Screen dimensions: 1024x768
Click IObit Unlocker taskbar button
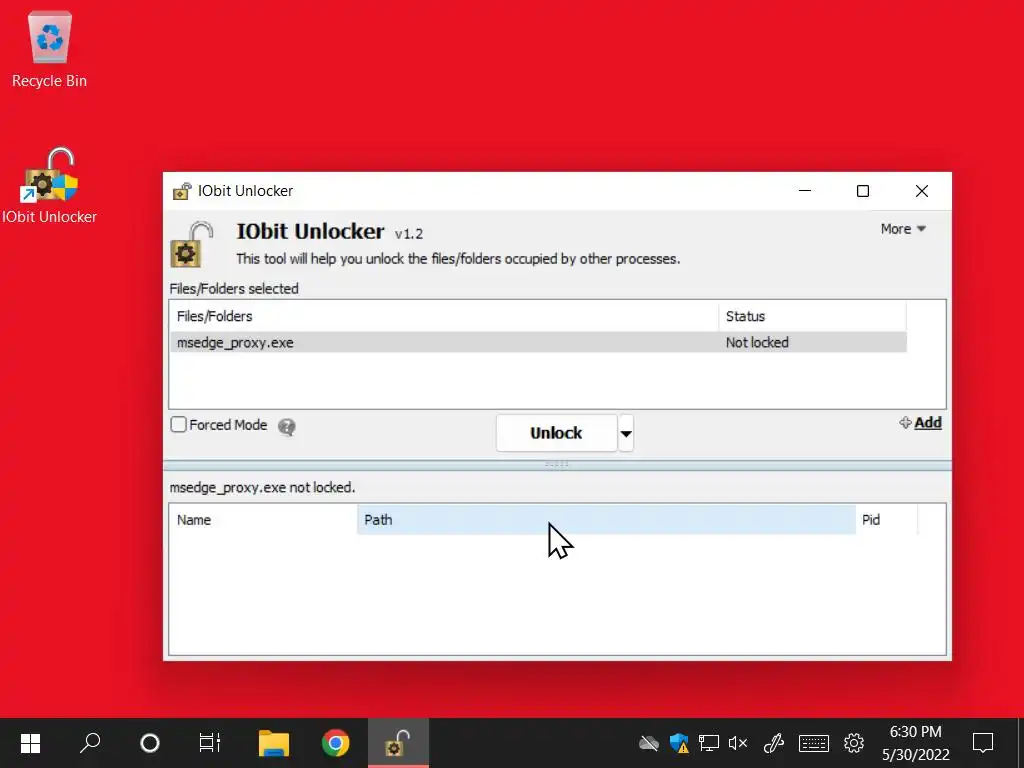398,743
